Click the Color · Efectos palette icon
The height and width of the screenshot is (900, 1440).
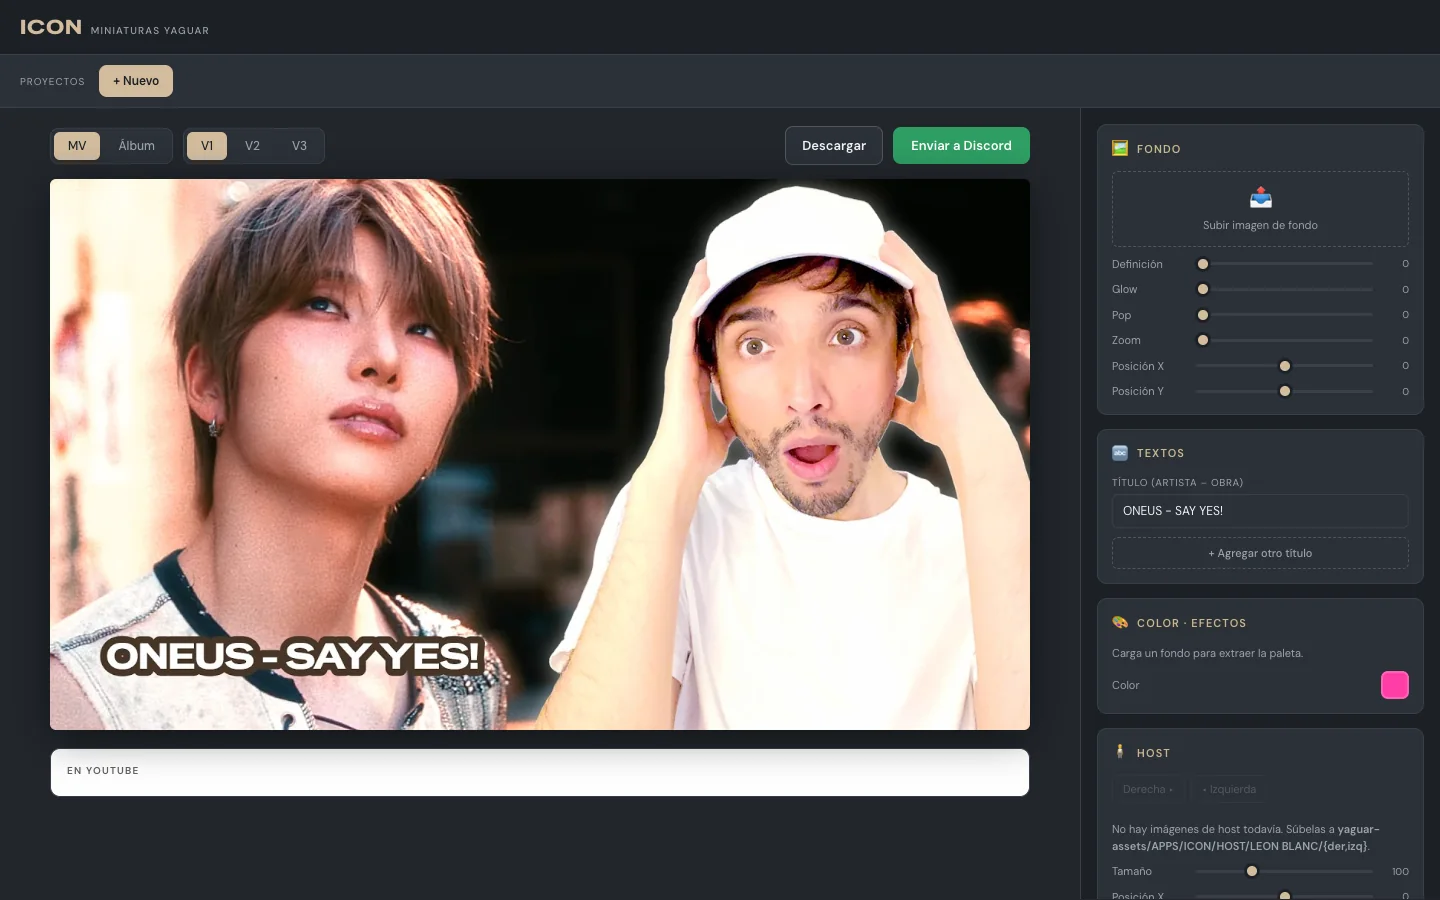pos(1120,623)
